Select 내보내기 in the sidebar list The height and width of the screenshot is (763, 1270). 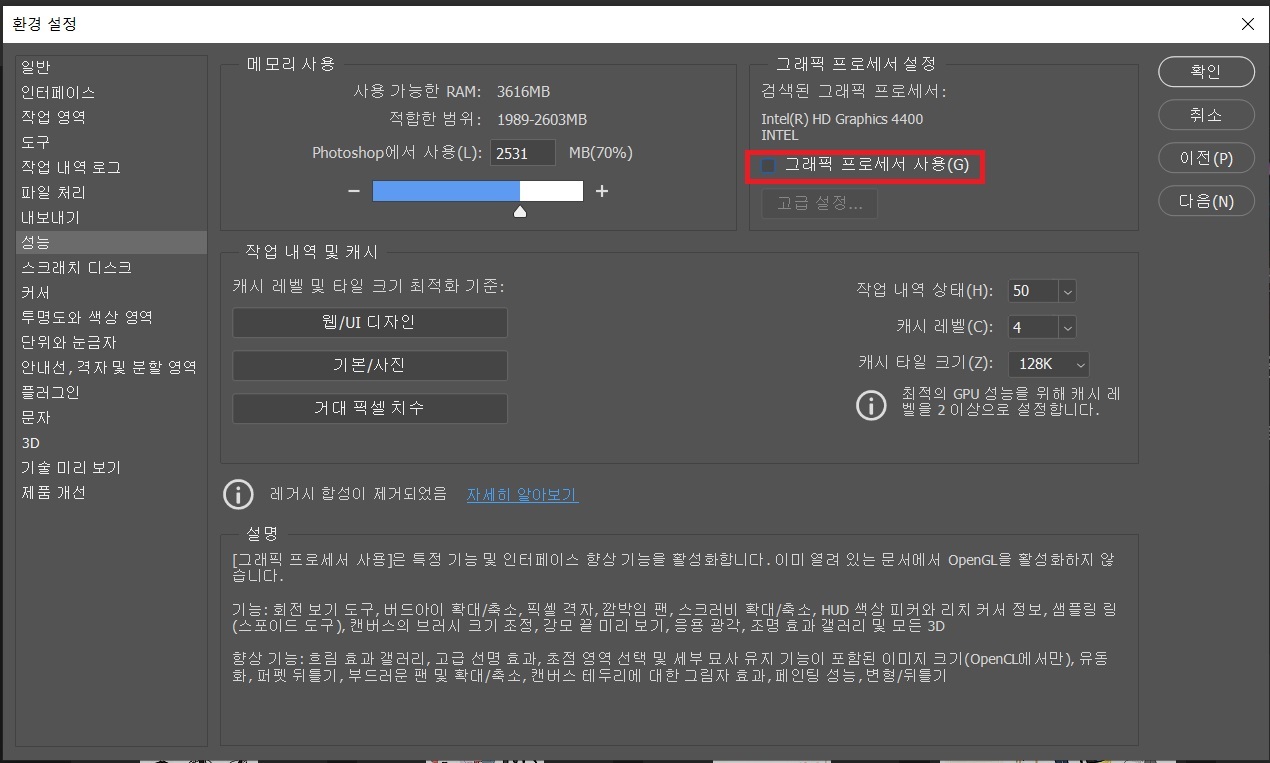(50, 217)
